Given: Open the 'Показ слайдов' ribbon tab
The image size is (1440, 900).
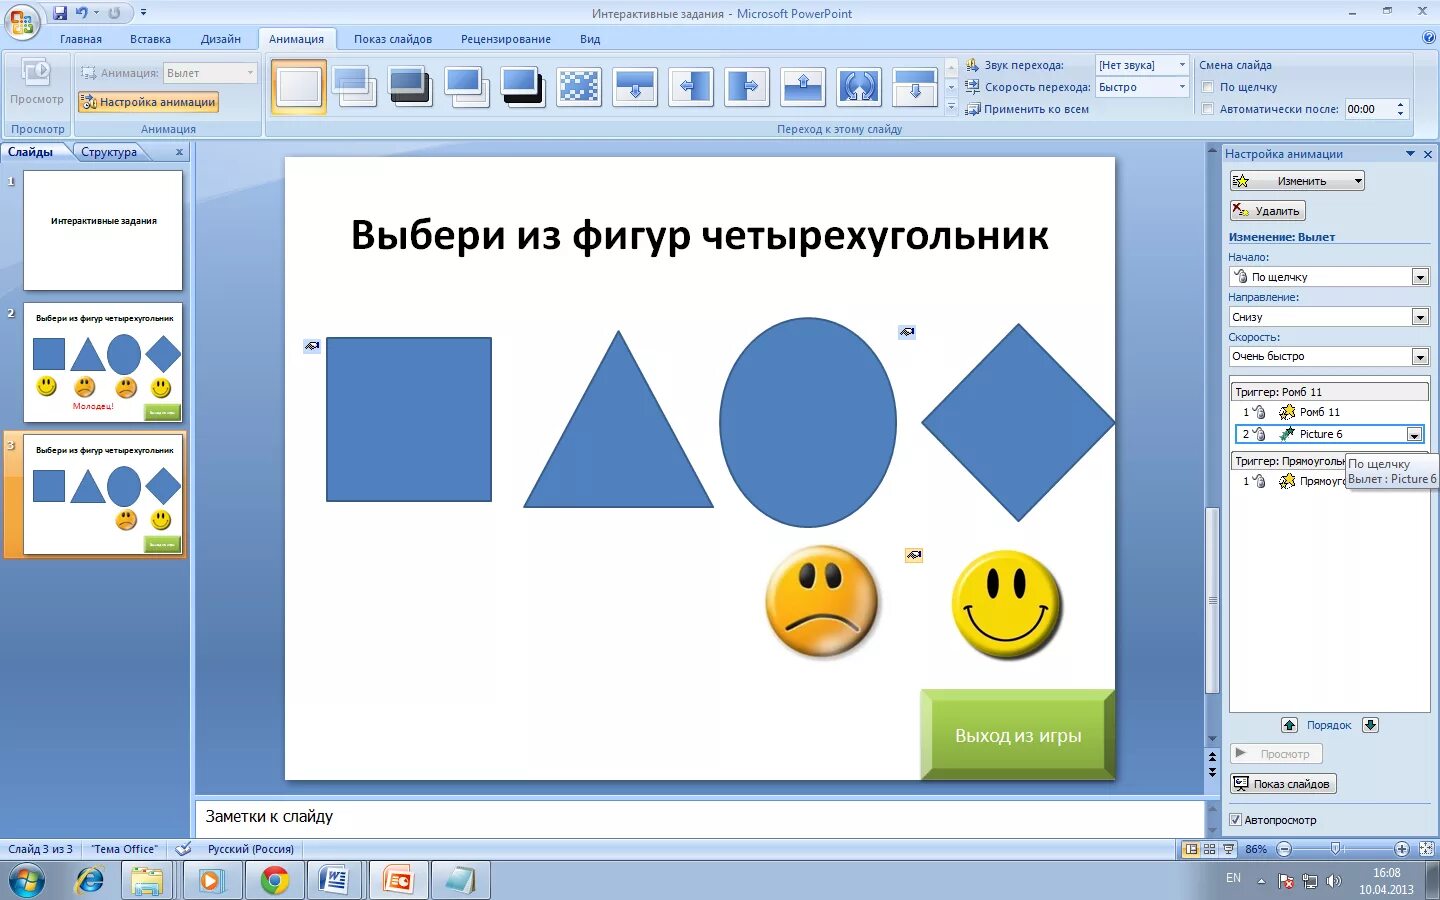Looking at the screenshot, I should 393,39.
